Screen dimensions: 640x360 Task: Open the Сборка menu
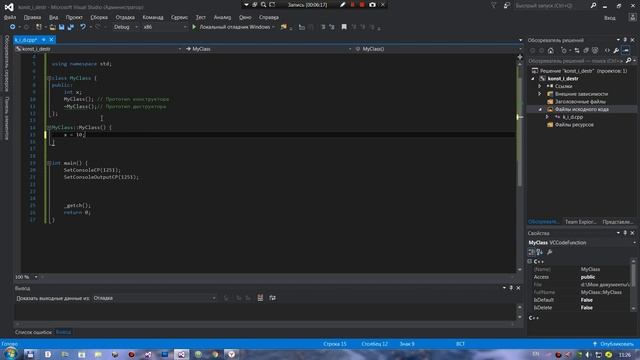[x=99, y=17]
